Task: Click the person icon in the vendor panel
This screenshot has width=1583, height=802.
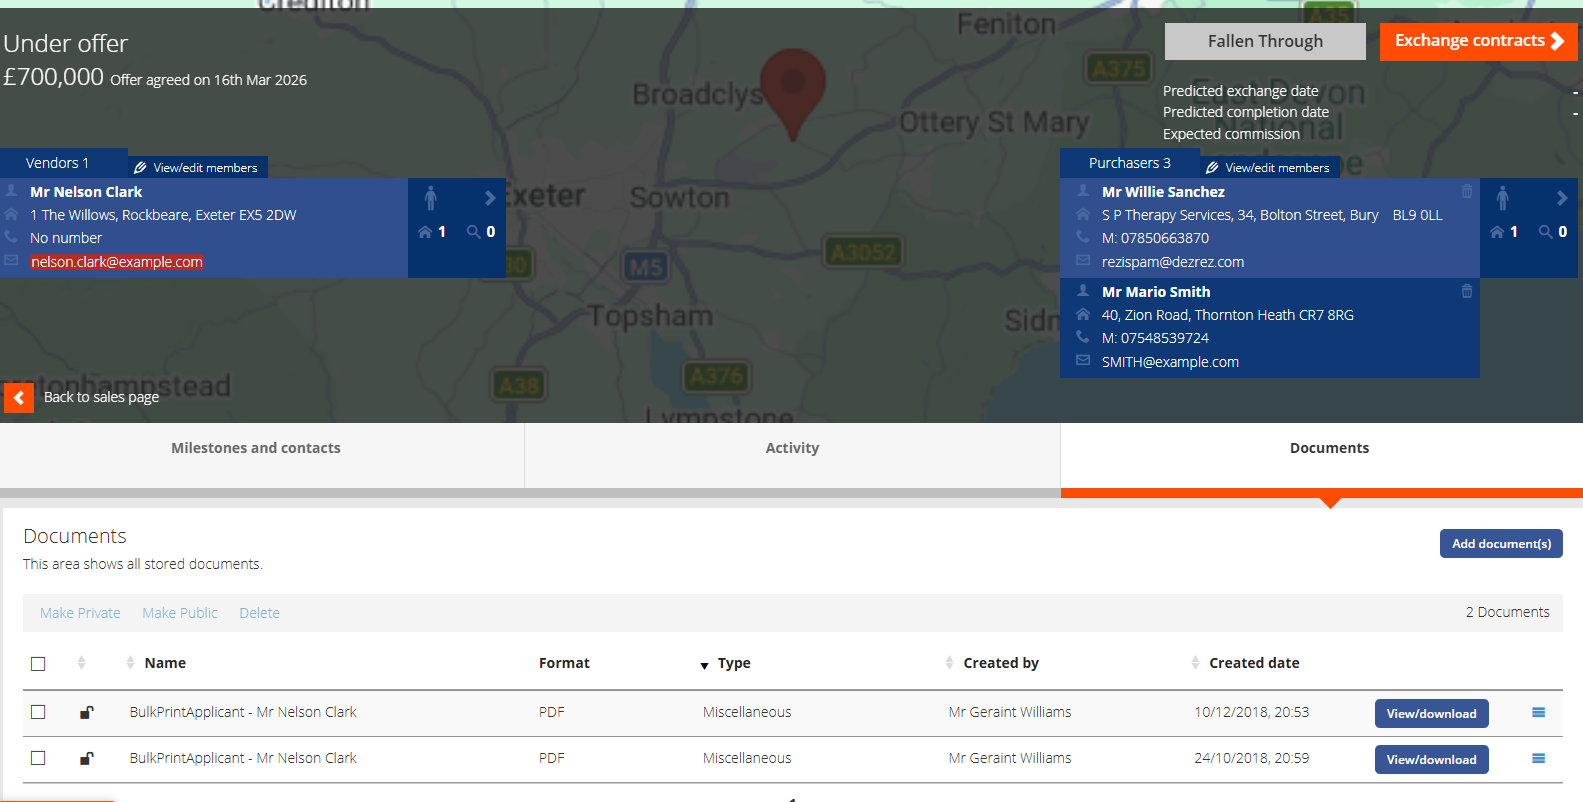Action: (x=431, y=198)
